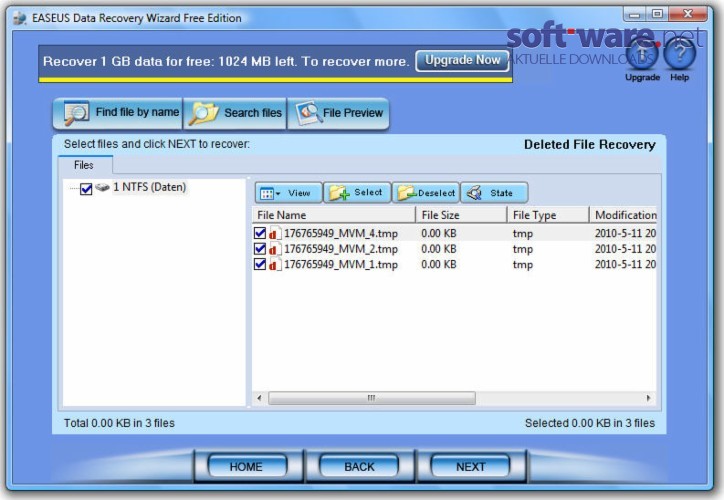Image resolution: width=724 pixels, height=500 pixels.
Task: Sort by File Type column header
Action: [x=548, y=215]
